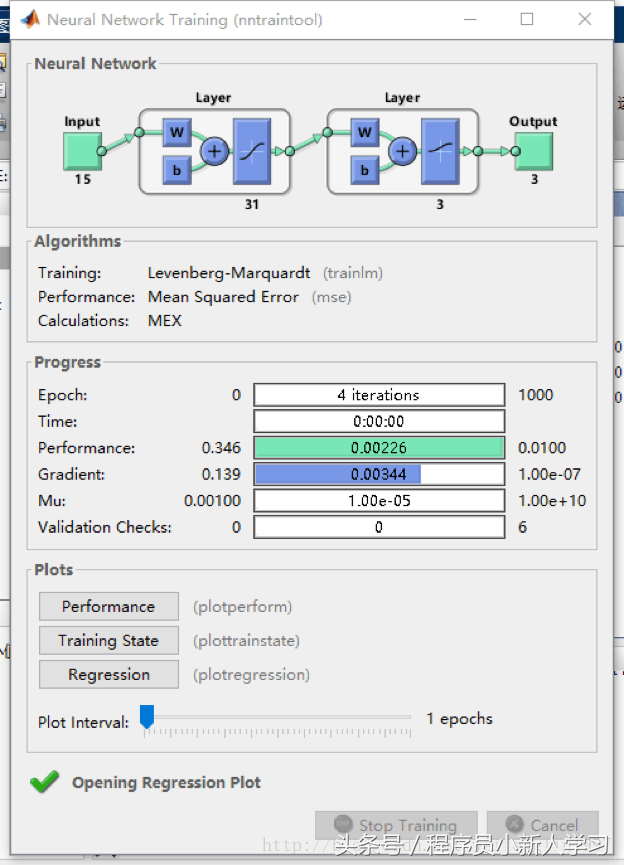Click linear transfer function block in second layer
Viewport: 624px width, 865px height.
click(x=440, y=151)
